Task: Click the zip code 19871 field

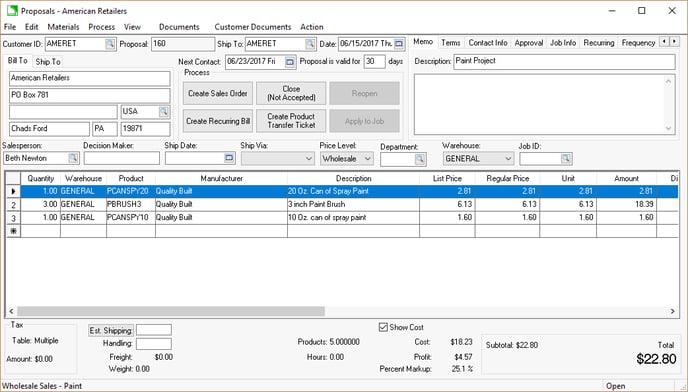Action: point(146,129)
